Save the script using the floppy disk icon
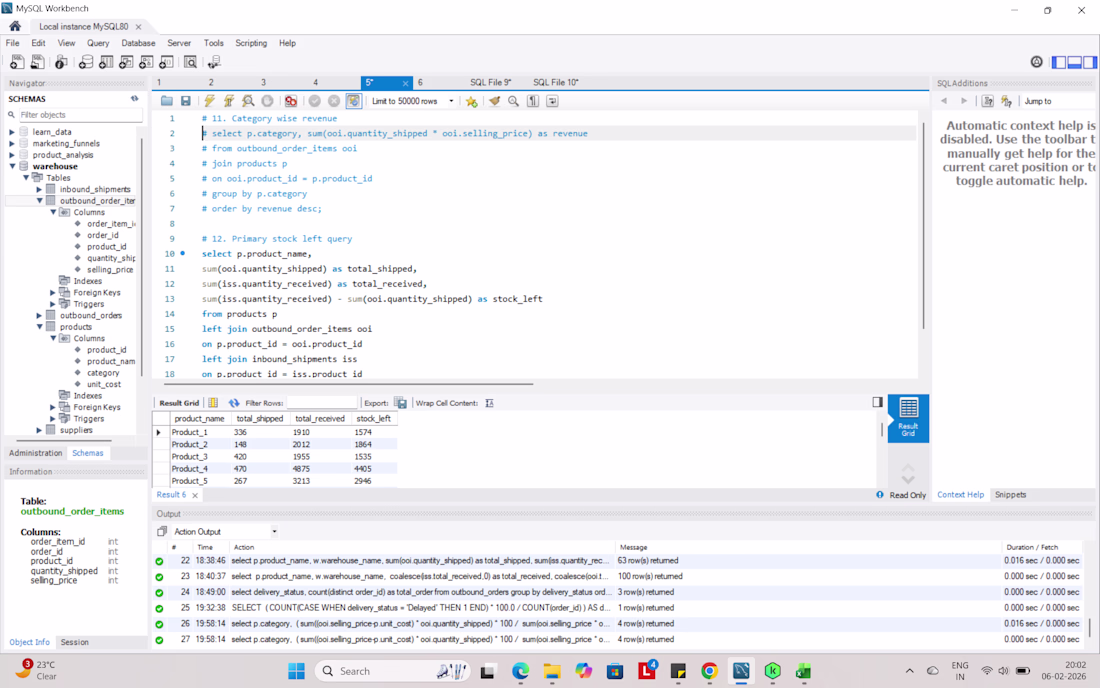The height and width of the screenshot is (688, 1100). [186, 101]
